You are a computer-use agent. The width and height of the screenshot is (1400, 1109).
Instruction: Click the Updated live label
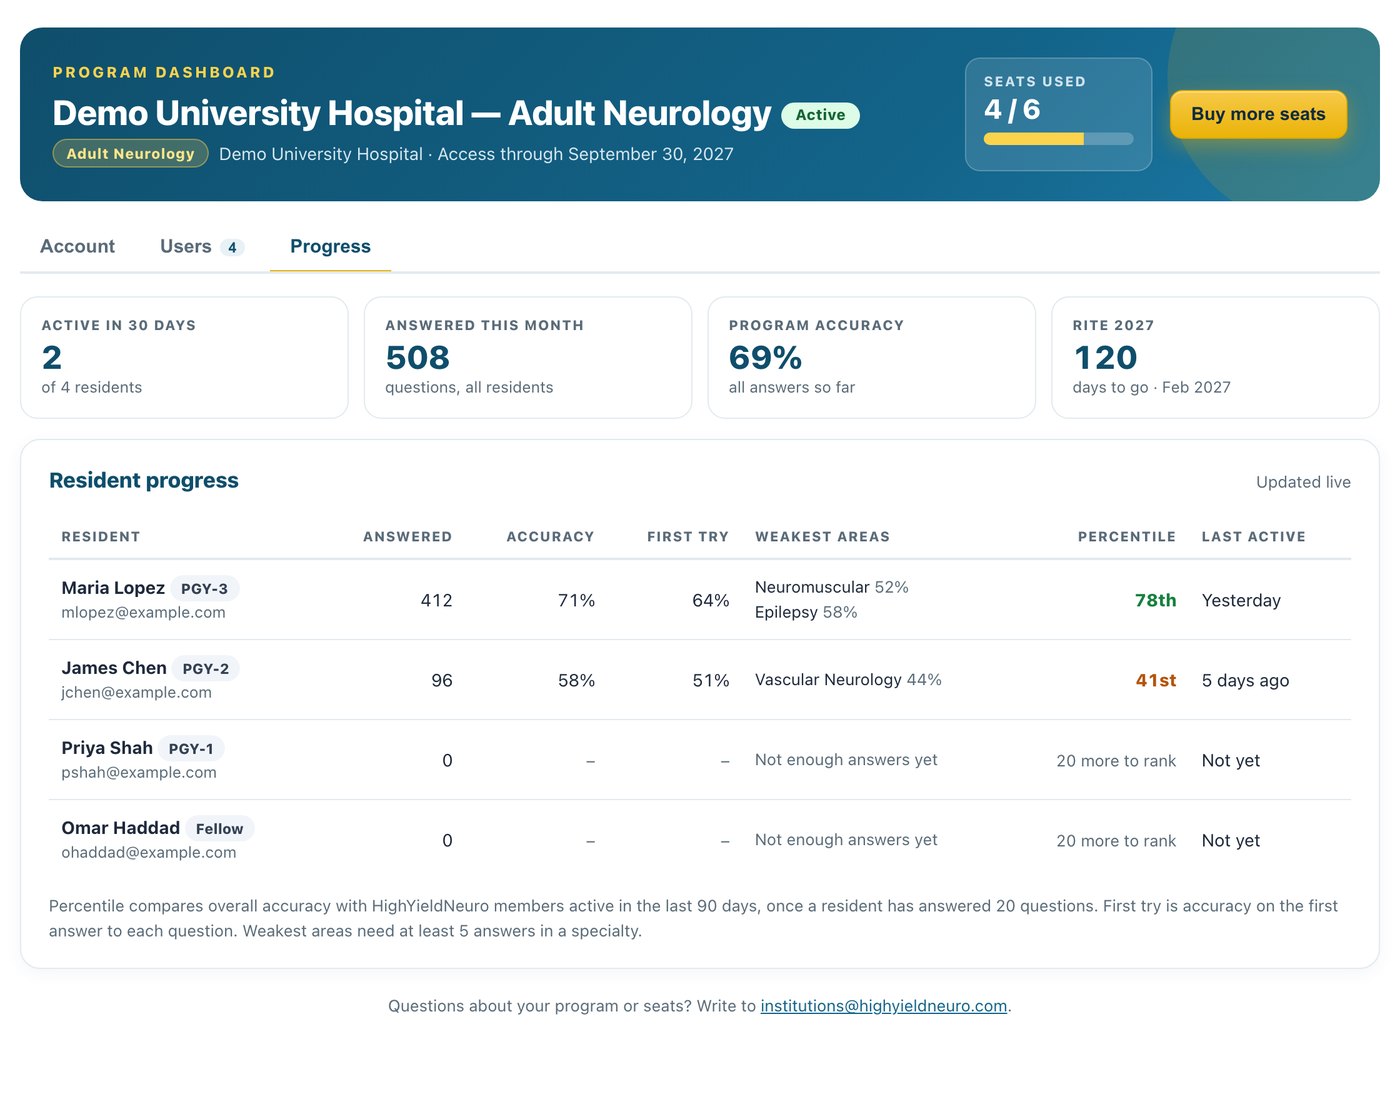(x=1303, y=482)
